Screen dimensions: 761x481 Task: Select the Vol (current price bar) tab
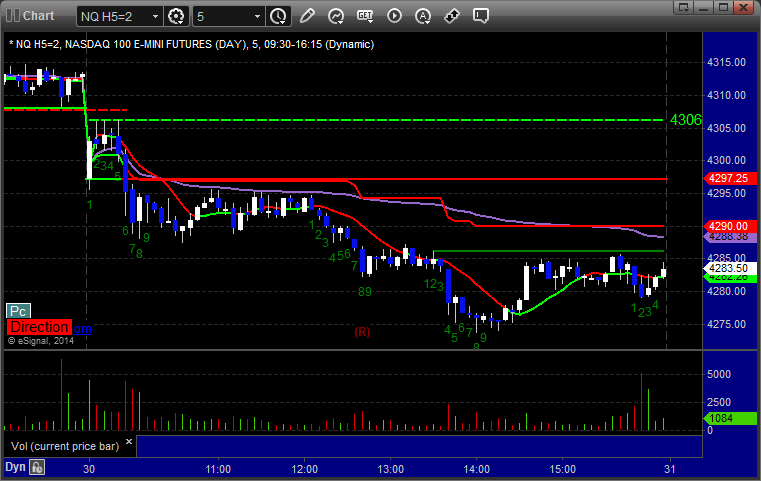point(65,446)
